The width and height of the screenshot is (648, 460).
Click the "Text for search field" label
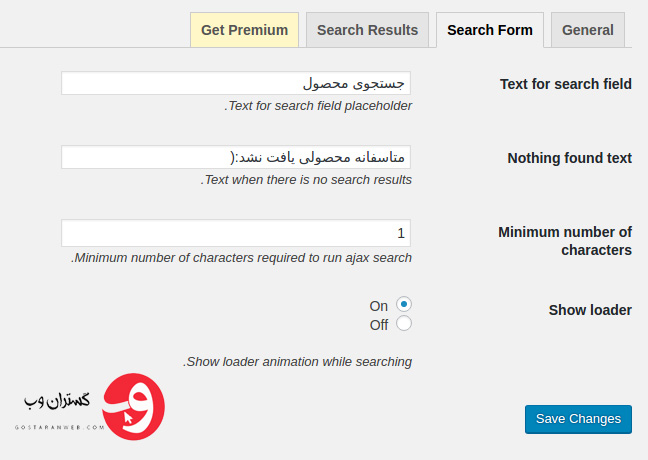[566, 84]
